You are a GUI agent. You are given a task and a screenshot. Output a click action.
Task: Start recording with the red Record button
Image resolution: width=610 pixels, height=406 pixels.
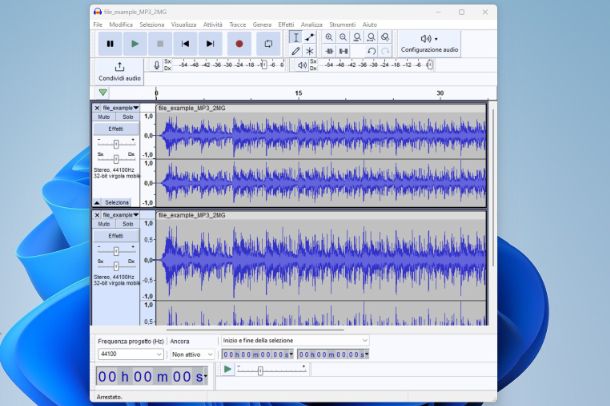[239, 44]
